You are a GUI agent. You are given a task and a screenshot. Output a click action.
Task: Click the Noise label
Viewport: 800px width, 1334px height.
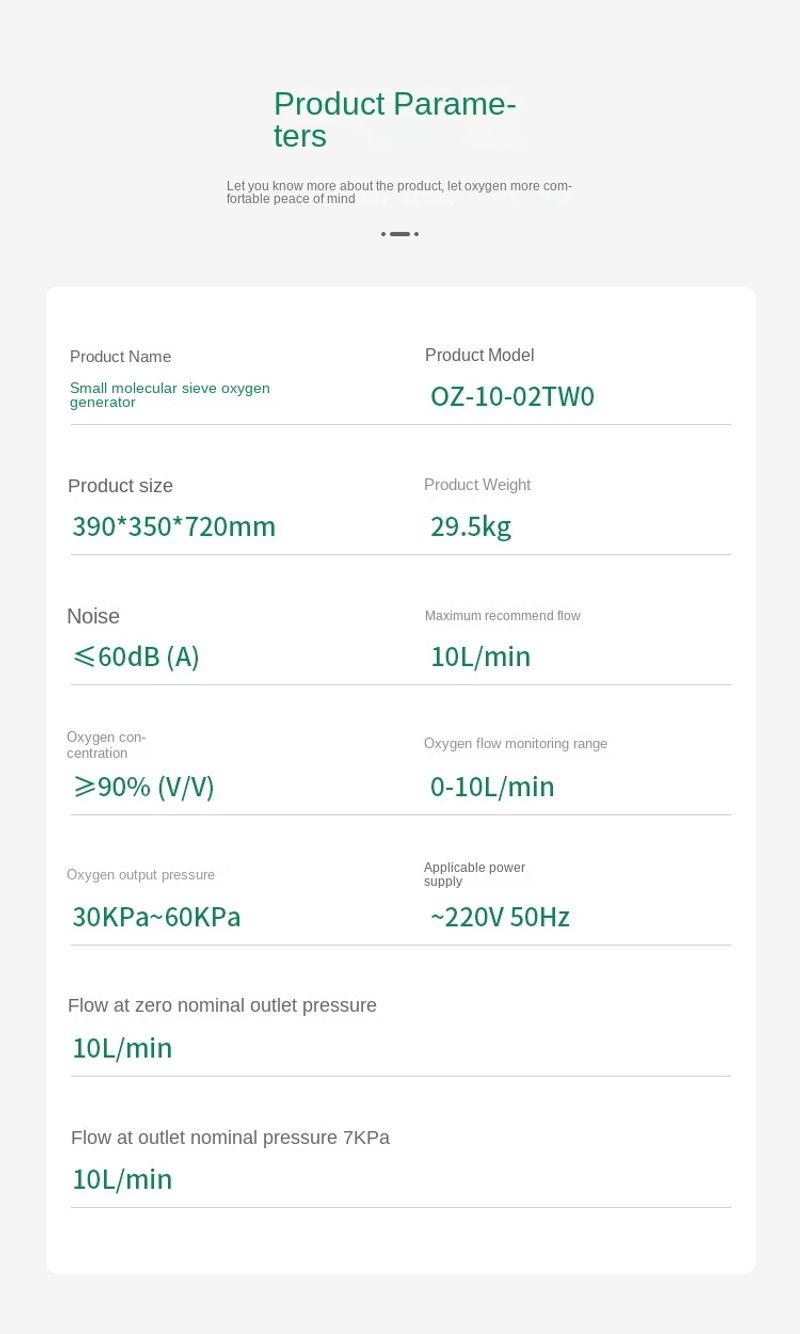[93, 616]
